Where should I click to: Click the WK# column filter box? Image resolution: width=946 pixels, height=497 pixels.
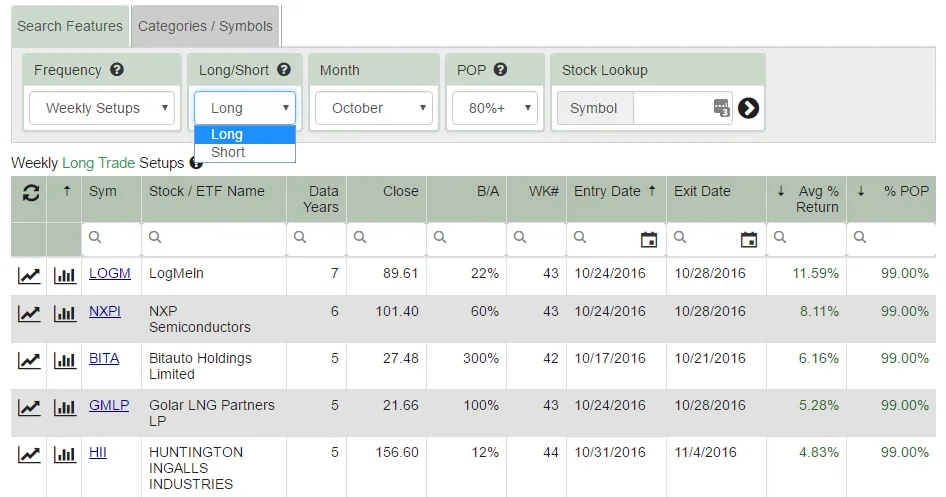[536, 239]
